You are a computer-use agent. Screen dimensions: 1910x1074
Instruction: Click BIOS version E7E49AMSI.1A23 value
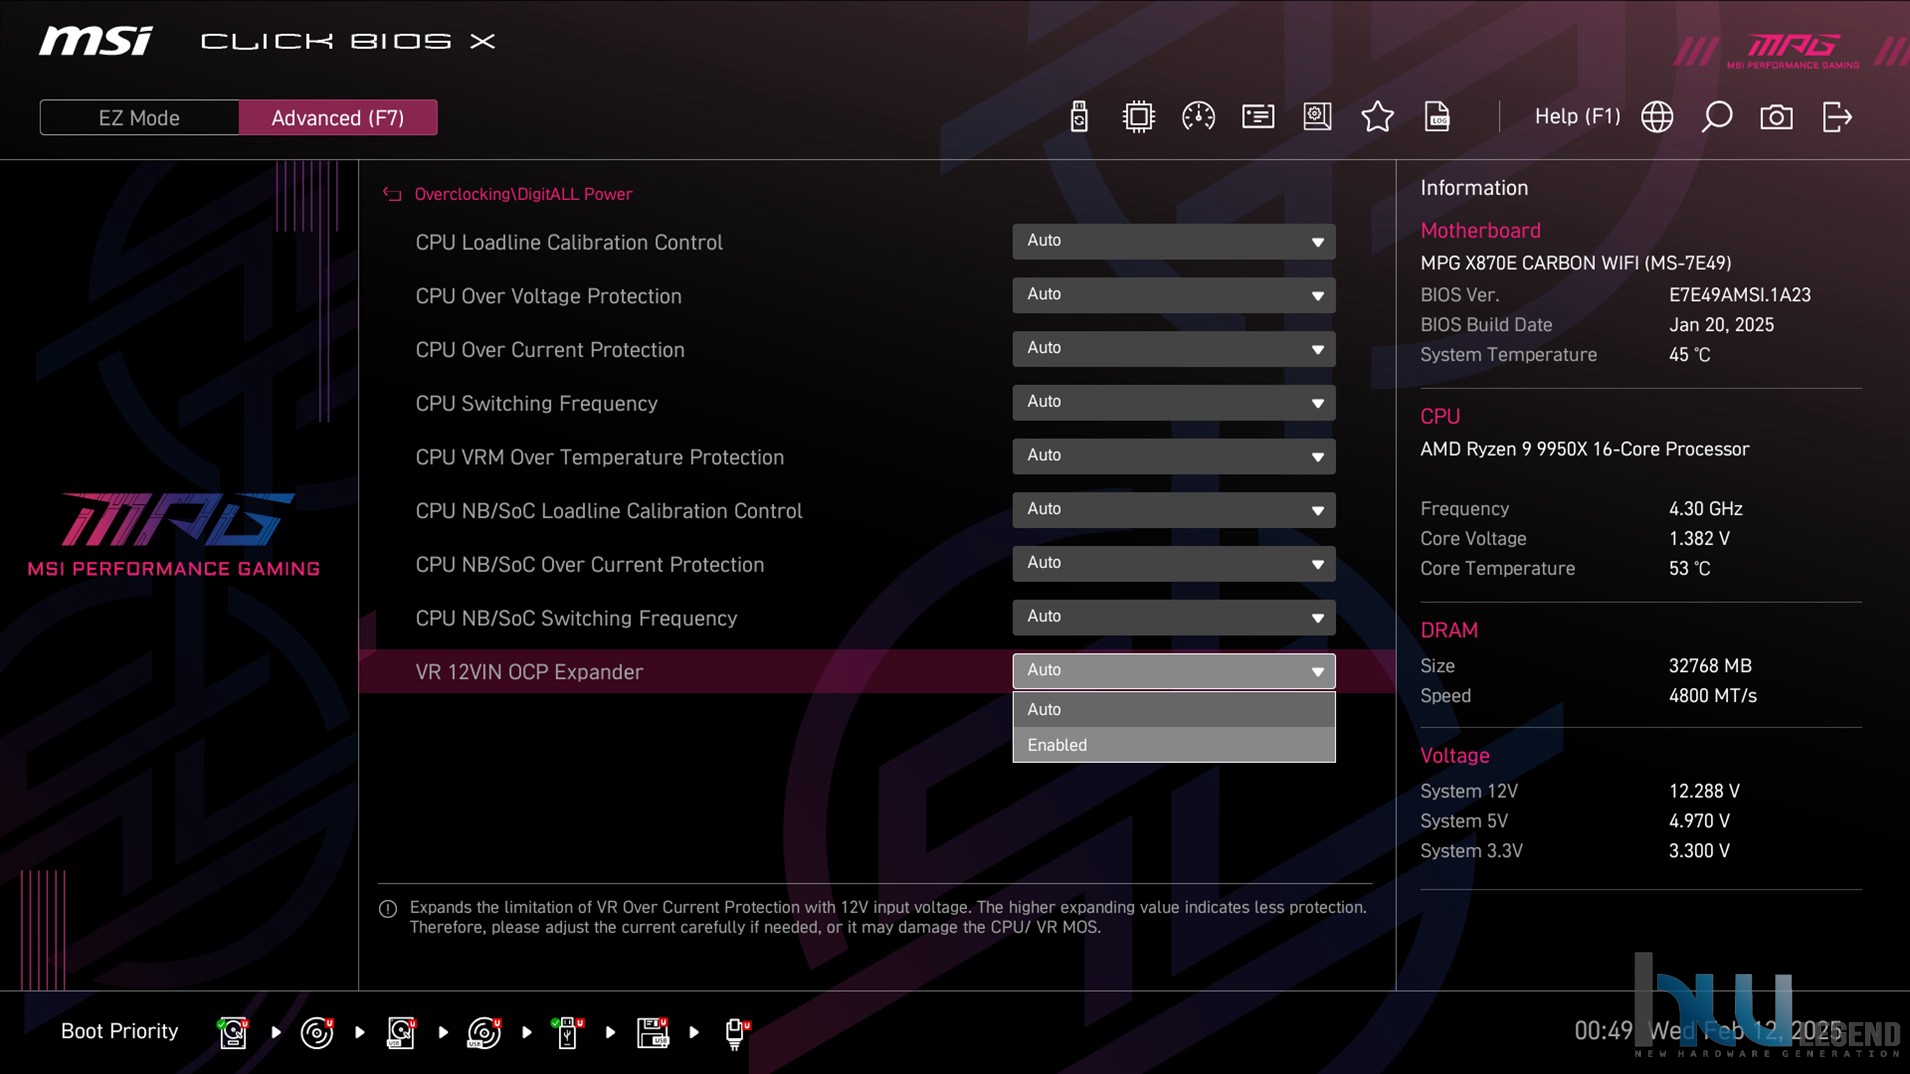(x=1739, y=295)
